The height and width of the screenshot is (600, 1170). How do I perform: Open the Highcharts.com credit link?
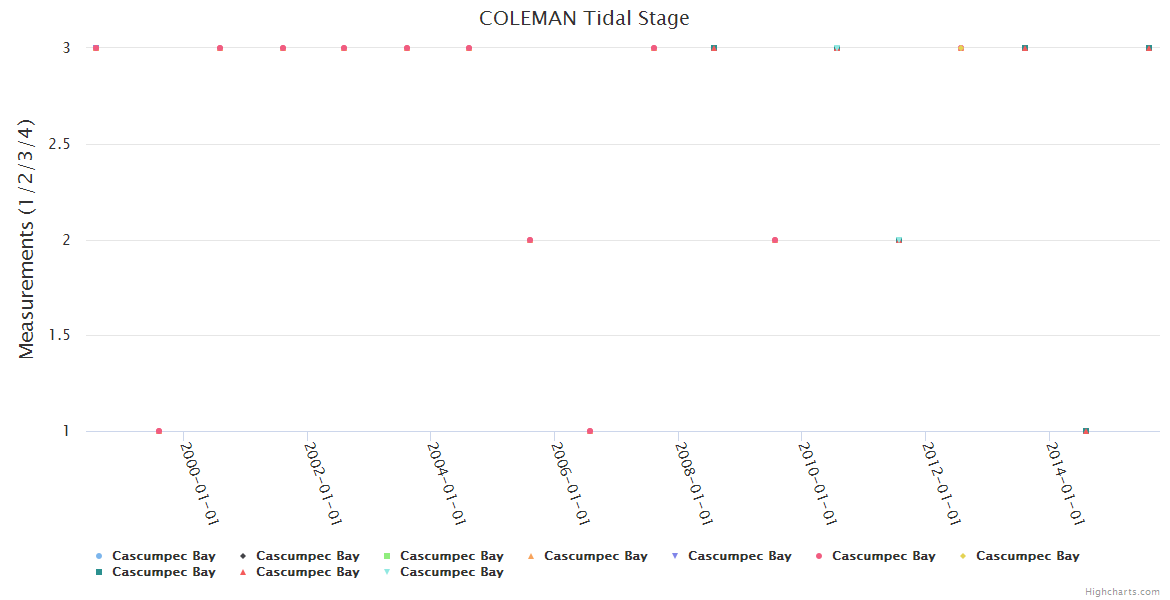1122,591
